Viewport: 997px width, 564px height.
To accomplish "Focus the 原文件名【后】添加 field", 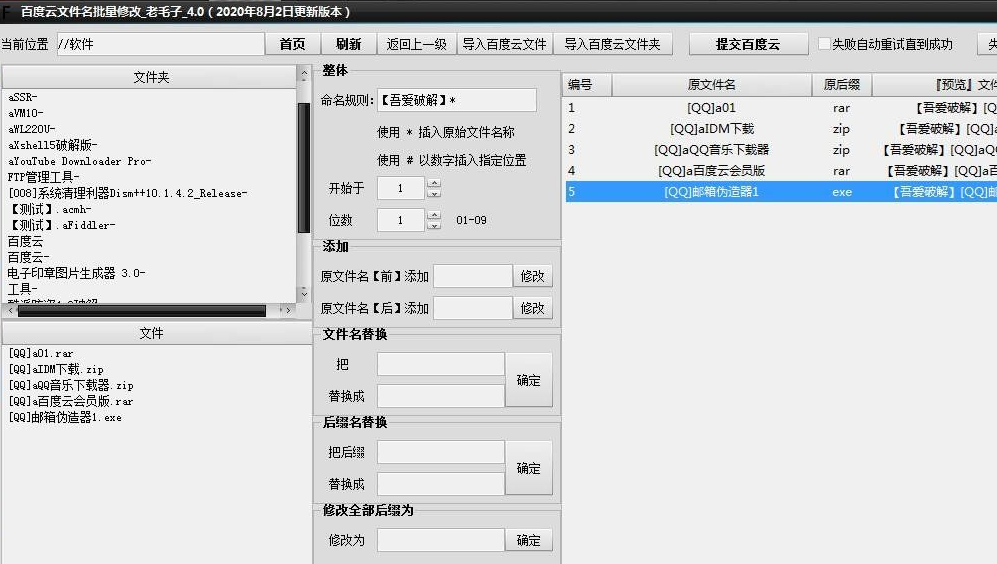I will (472, 308).
